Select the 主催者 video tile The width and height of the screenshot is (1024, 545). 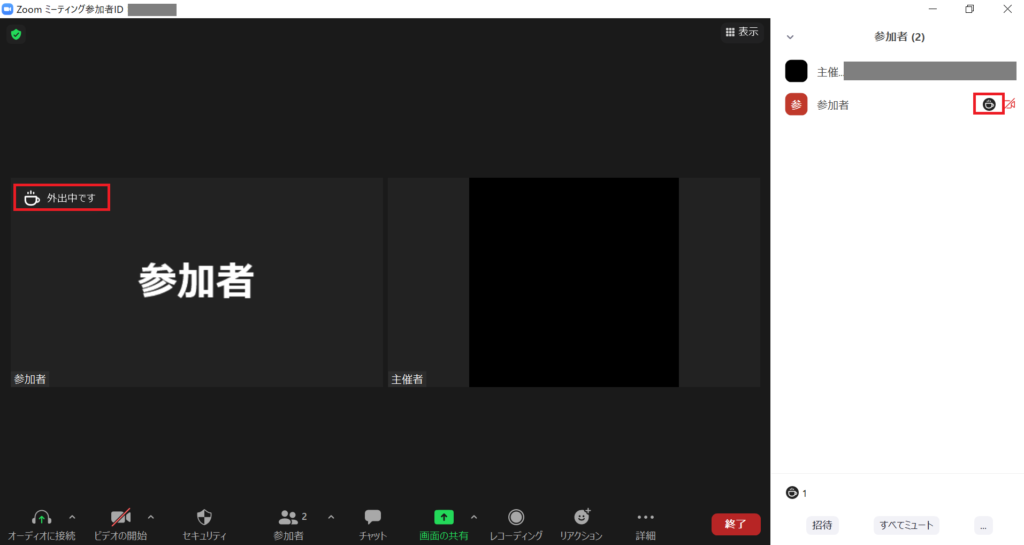(573, 282)
